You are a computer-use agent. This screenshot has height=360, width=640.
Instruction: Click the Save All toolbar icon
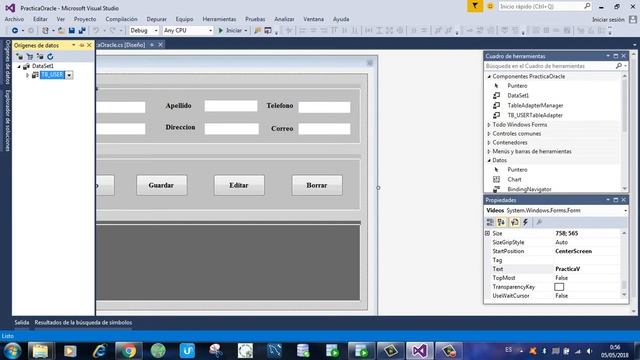[x=82, y=31]
